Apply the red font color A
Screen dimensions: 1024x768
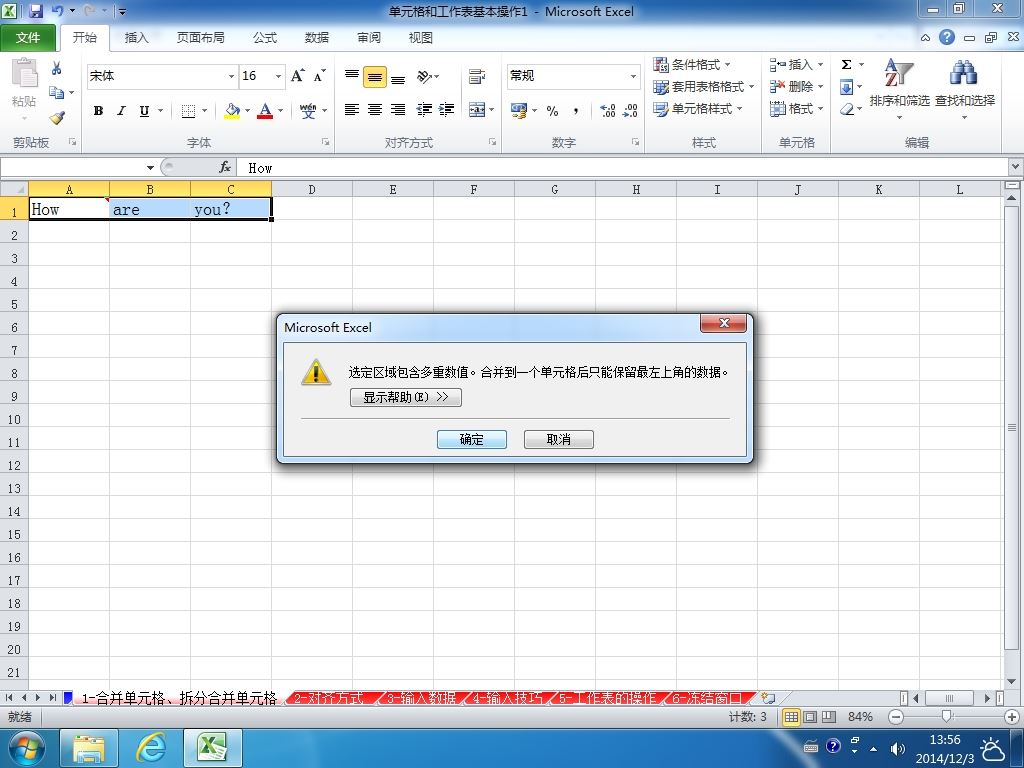click(x=264, y=111)
